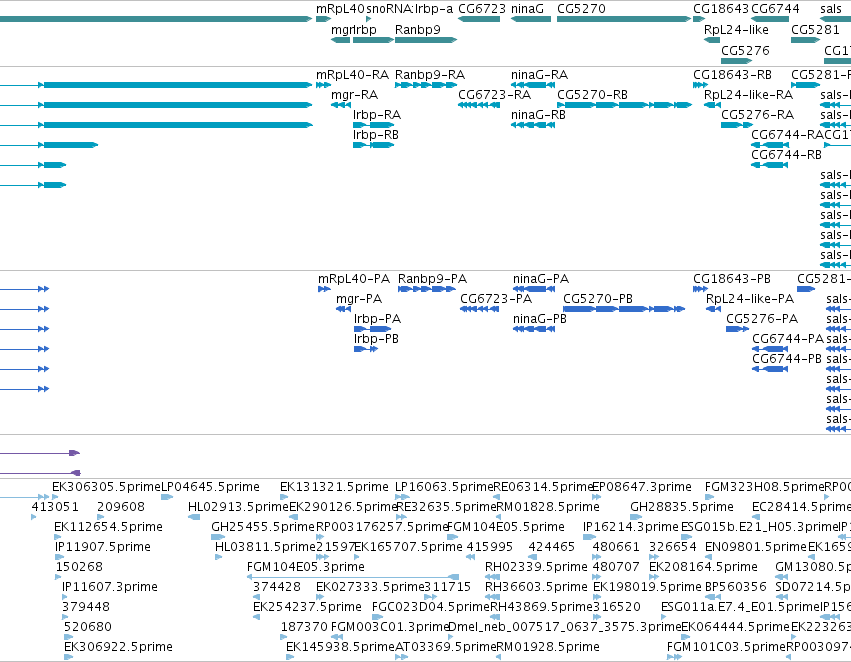Open the CG5270 gene feature

tap(624, 19)
